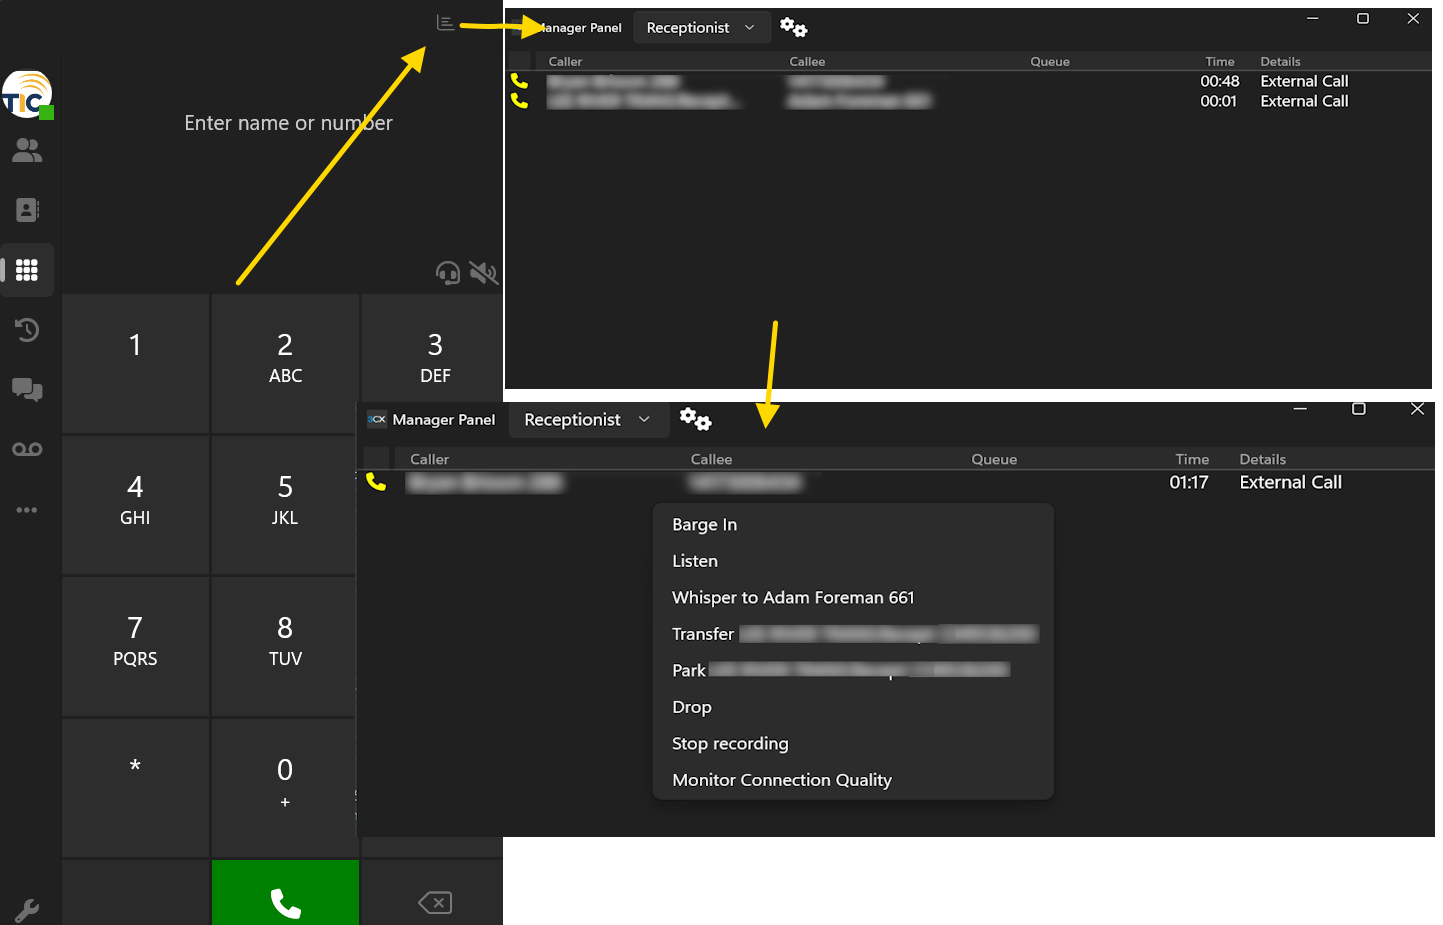Open gears settings icon in upper Manager Panel

794,28
